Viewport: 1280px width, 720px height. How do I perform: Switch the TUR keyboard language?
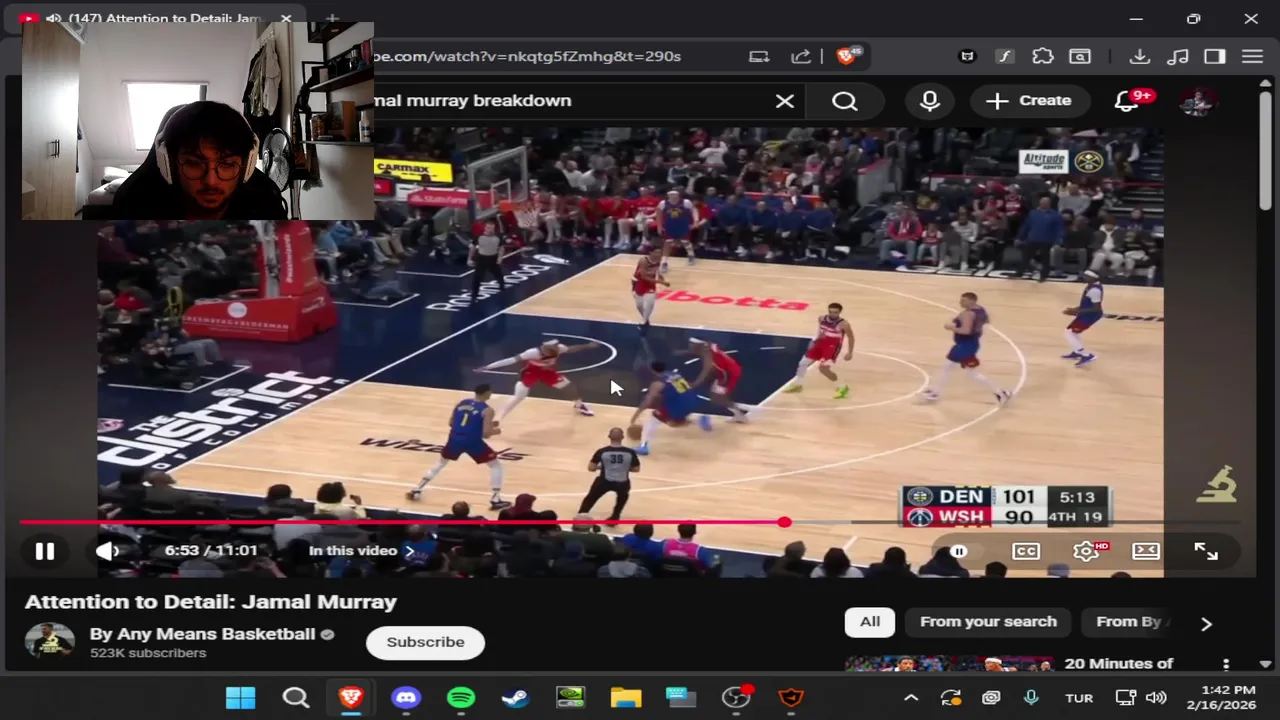(1079, 698)
